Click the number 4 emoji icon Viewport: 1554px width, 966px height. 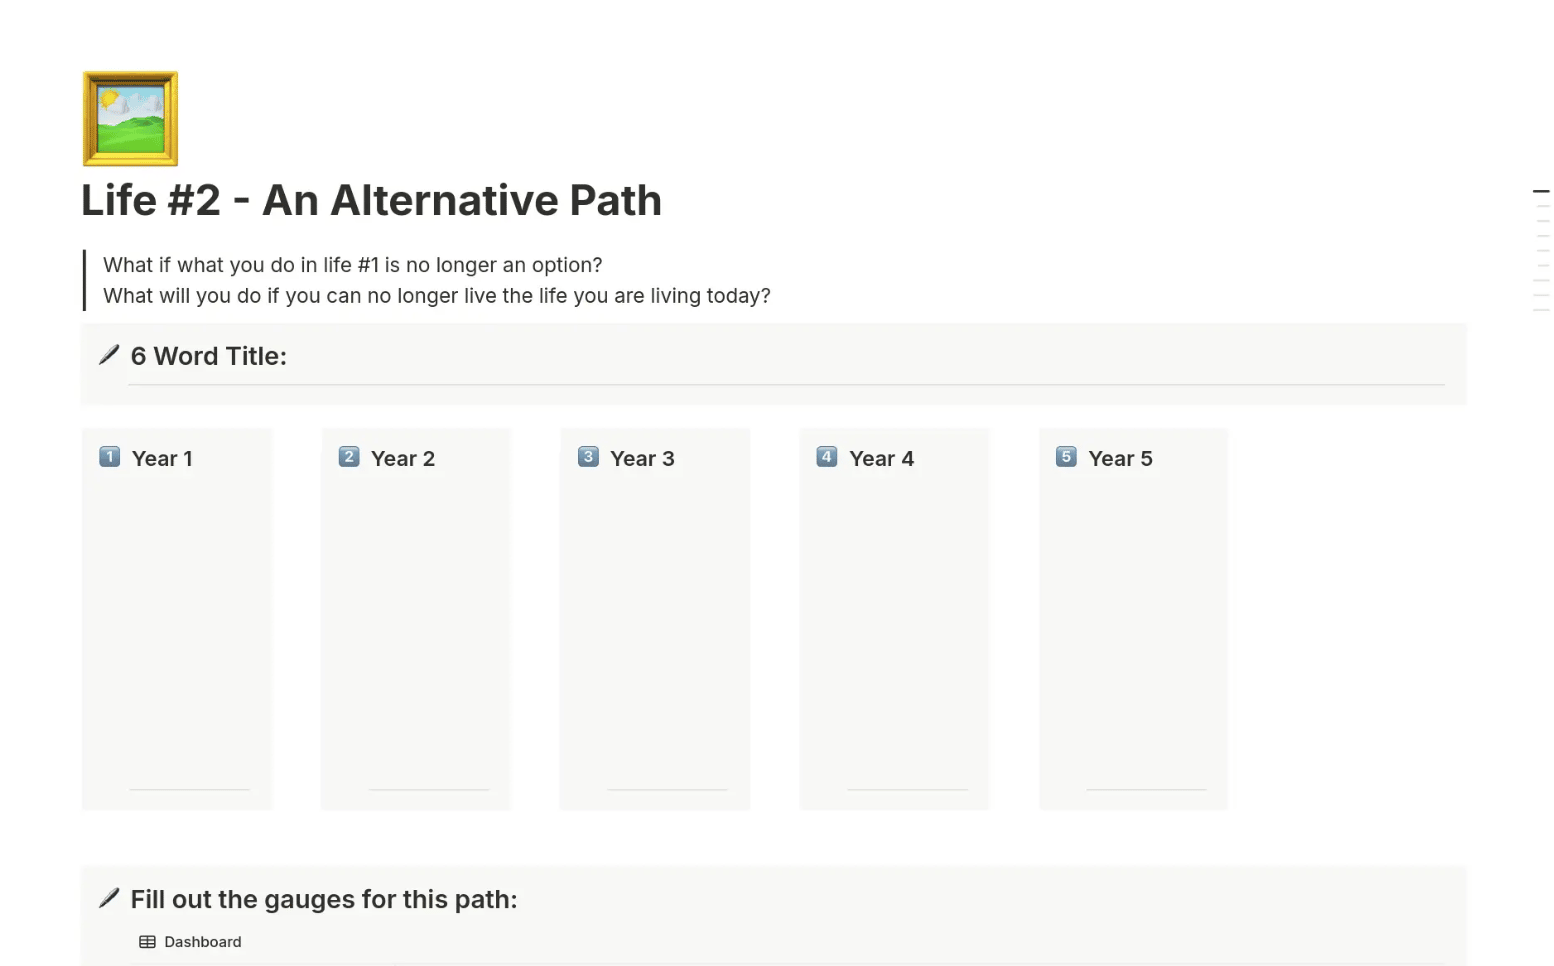tap(827, 457)
